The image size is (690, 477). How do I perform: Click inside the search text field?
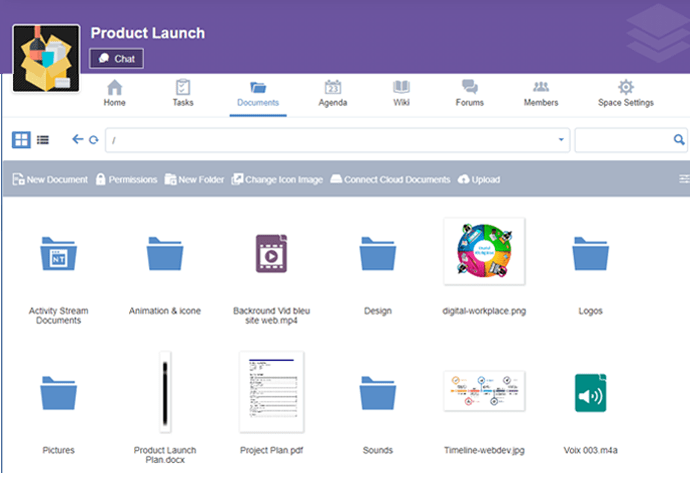623,140
